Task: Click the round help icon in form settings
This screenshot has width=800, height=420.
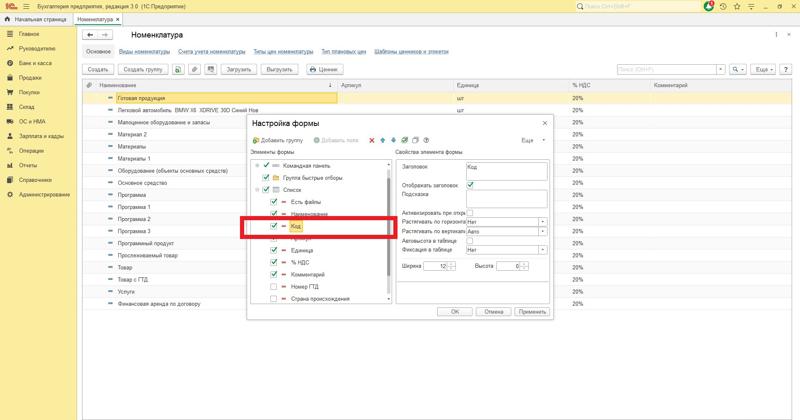Action: 426,140
